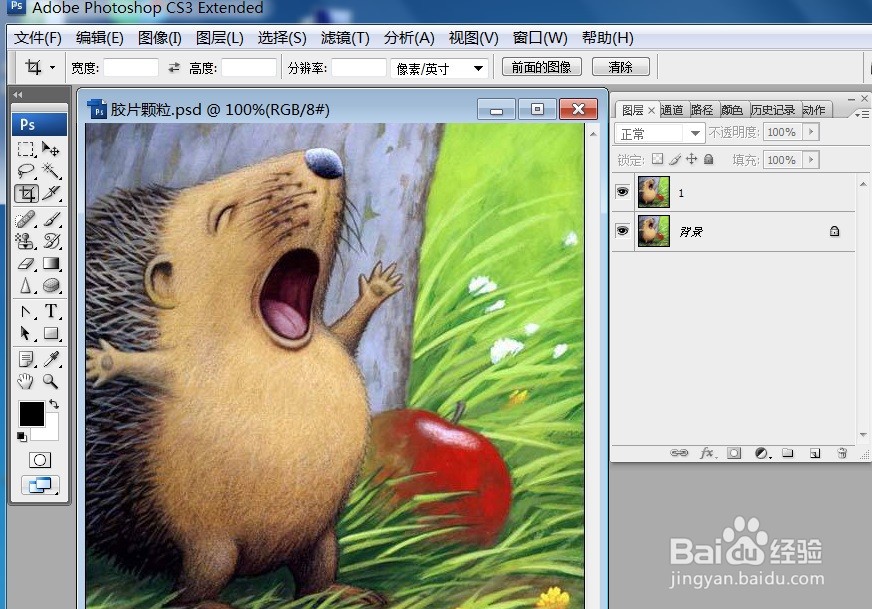Select the History Brush tool

[51, 241]
